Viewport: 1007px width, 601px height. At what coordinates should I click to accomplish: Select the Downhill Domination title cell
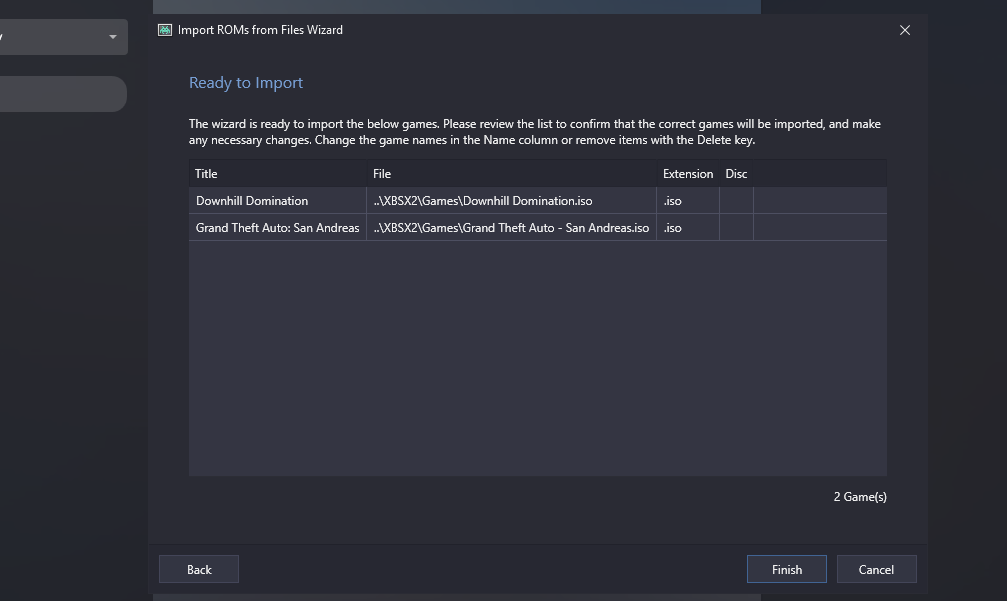pyautogui.click(x=277, y=200)
